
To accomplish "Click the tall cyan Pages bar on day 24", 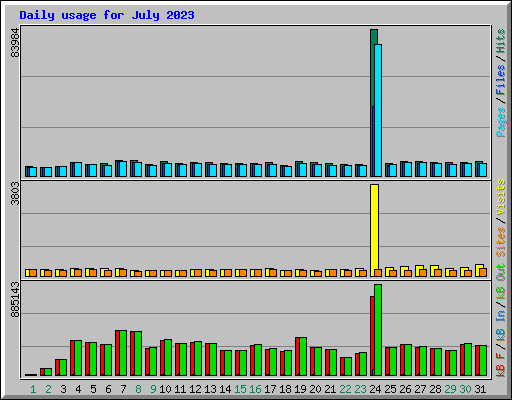I will click(378, 110).
